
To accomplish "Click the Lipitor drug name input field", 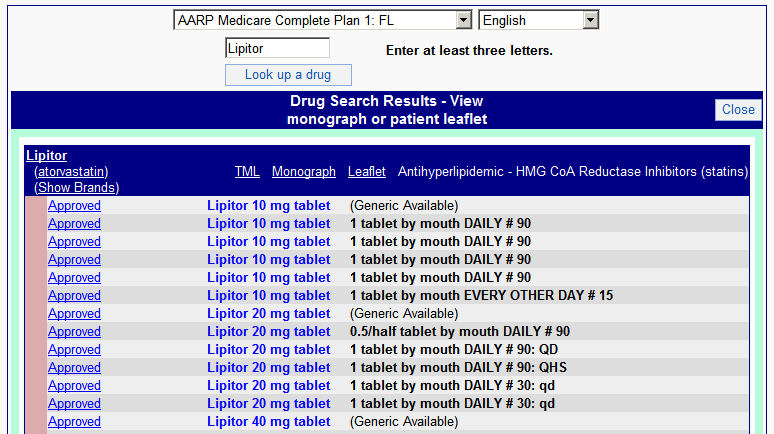I will coord(277,48).
